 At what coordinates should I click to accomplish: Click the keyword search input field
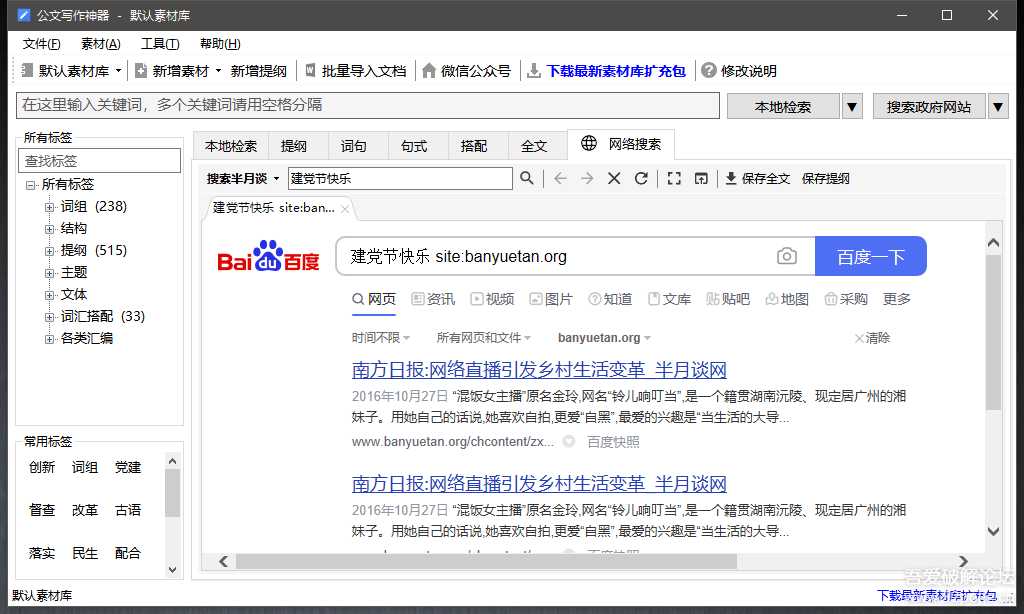point(368,105)
